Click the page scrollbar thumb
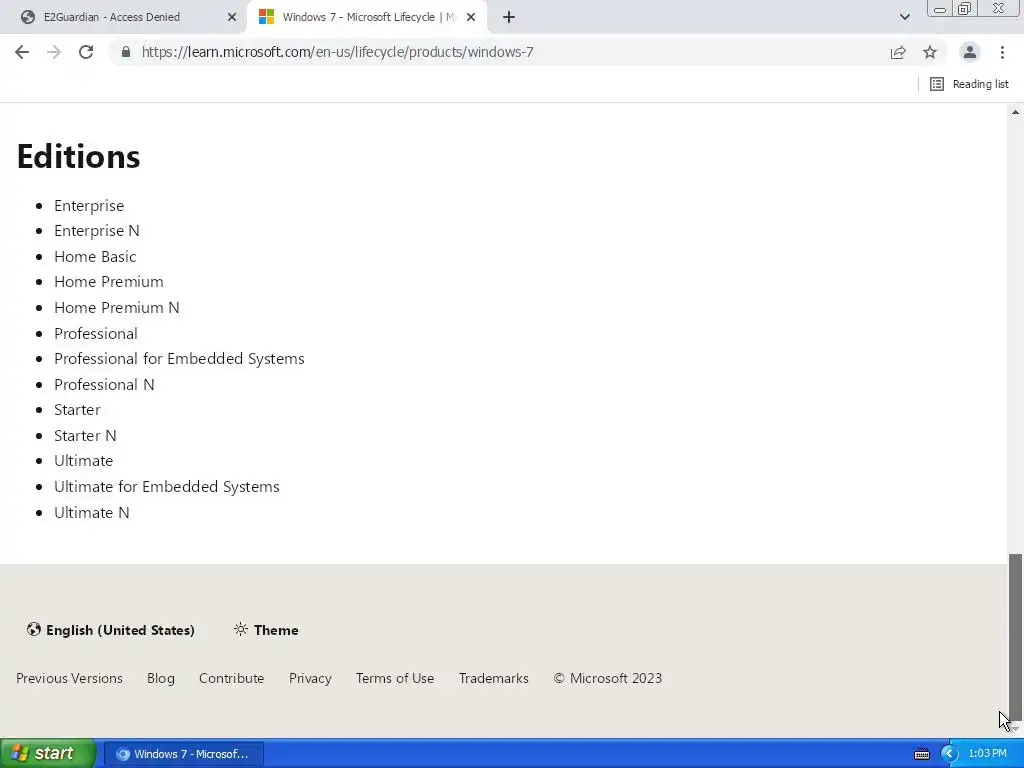 pos(1015,635)
